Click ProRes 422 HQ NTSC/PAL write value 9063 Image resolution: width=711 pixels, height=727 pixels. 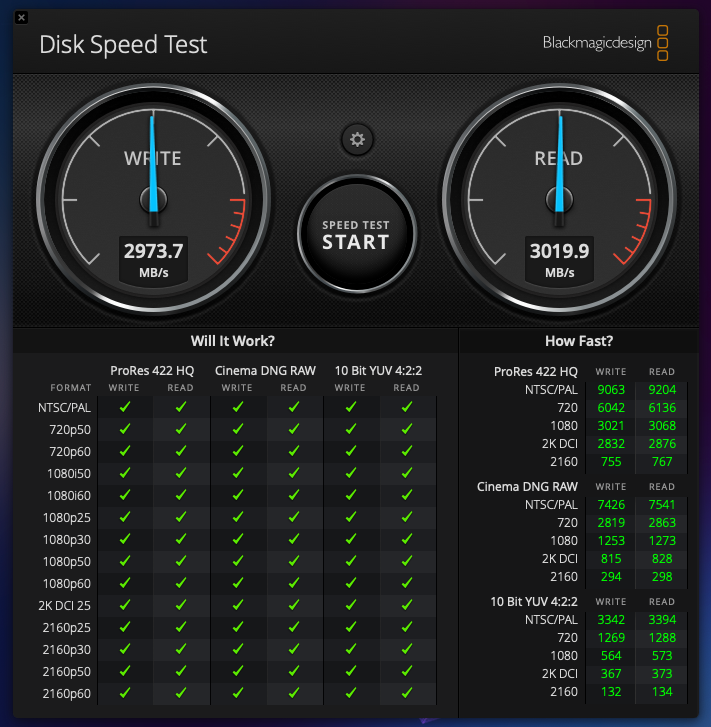click(x=610, y=390)
